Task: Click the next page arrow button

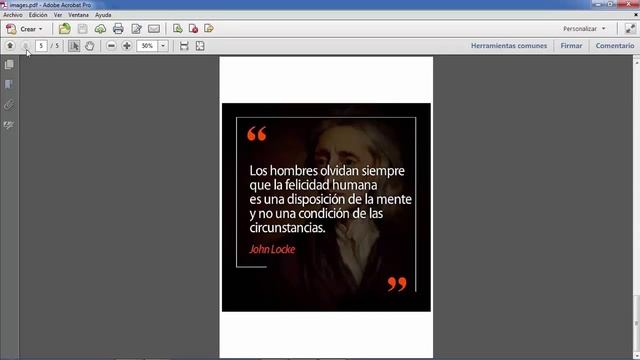Action: point(25,46)
